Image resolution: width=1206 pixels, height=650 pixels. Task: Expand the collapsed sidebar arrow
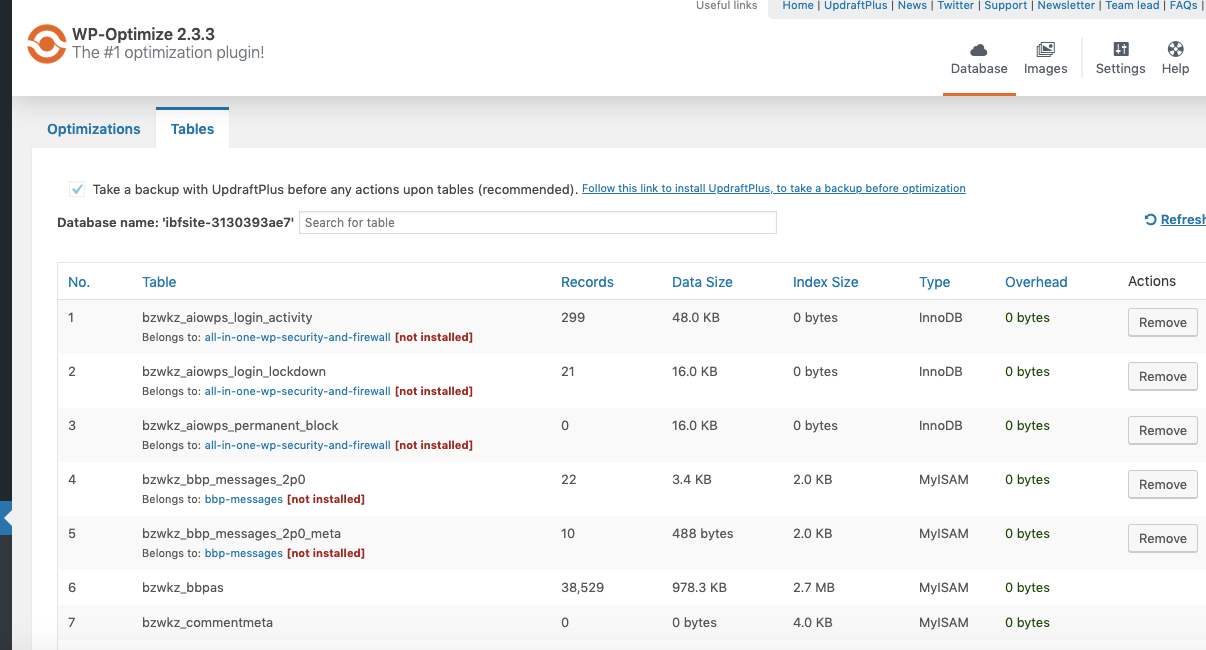pyautogui.click(x=6, y=519)
